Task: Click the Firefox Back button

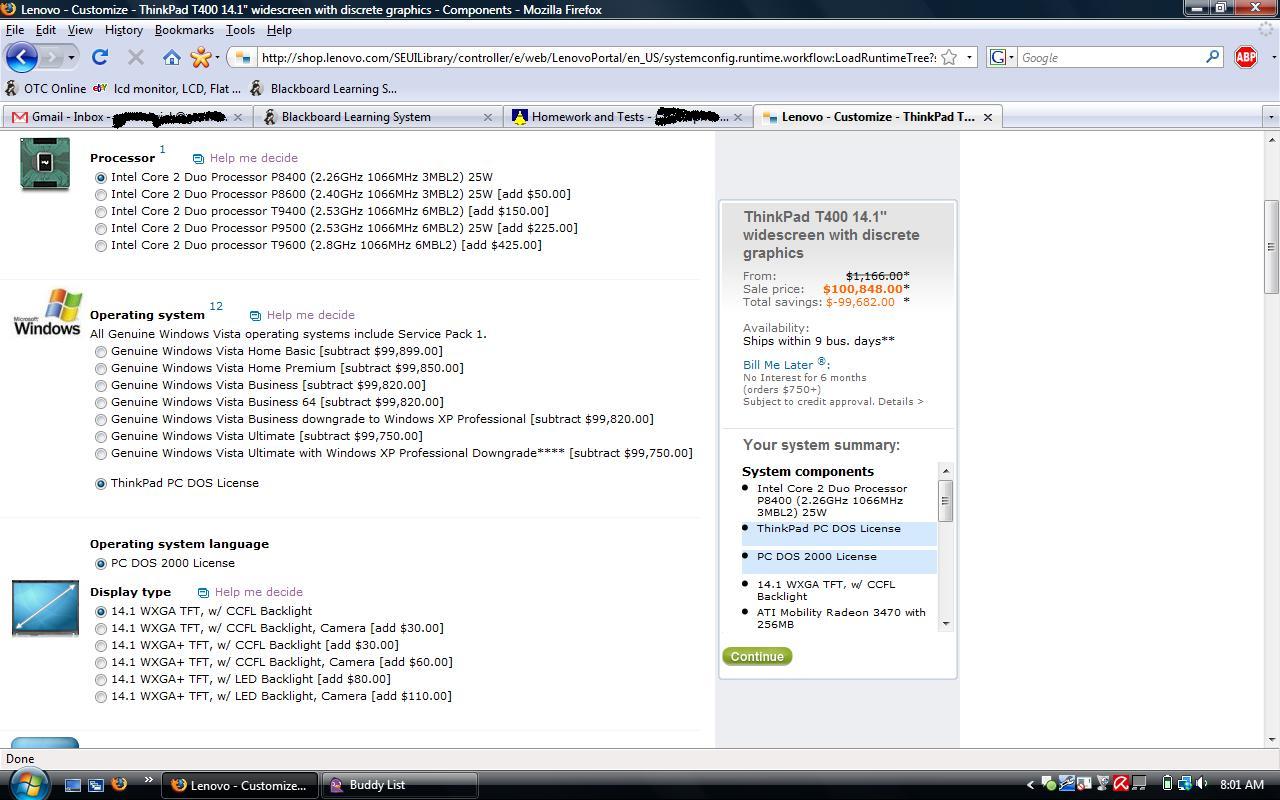Action: pyautogui.click(x=21, y=57)
